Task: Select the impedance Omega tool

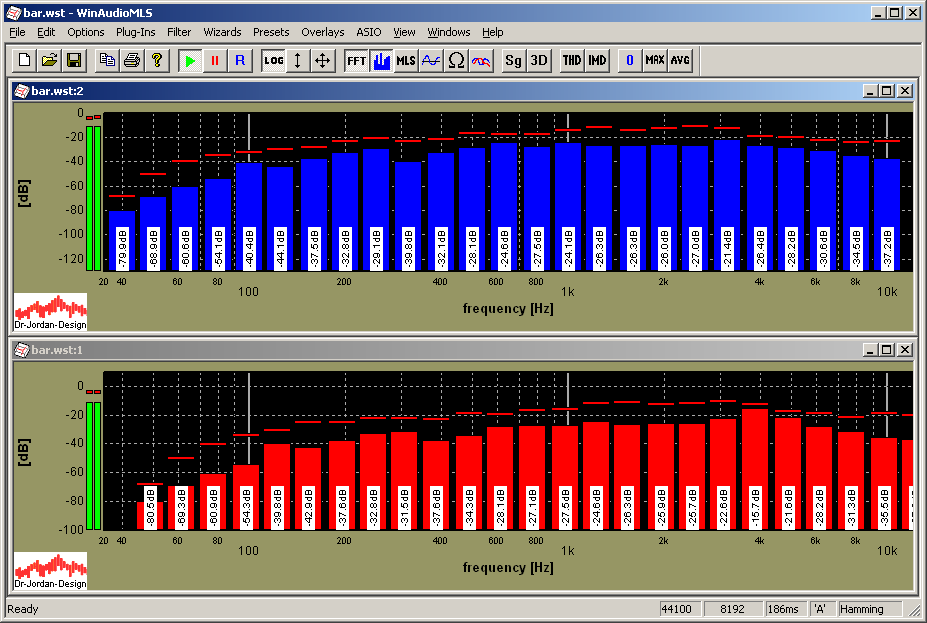Action: point(456,61)
